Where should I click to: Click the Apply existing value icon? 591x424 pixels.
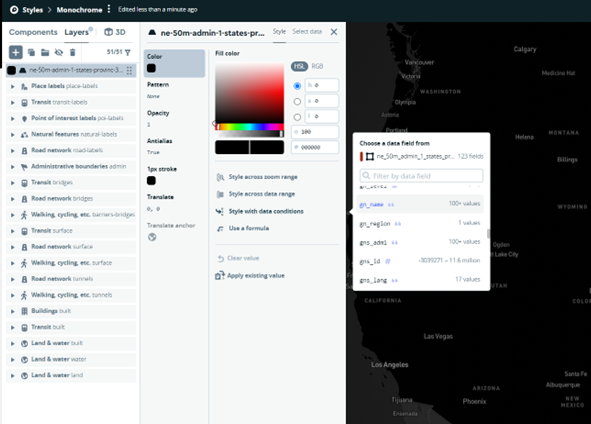pos(220,276)
